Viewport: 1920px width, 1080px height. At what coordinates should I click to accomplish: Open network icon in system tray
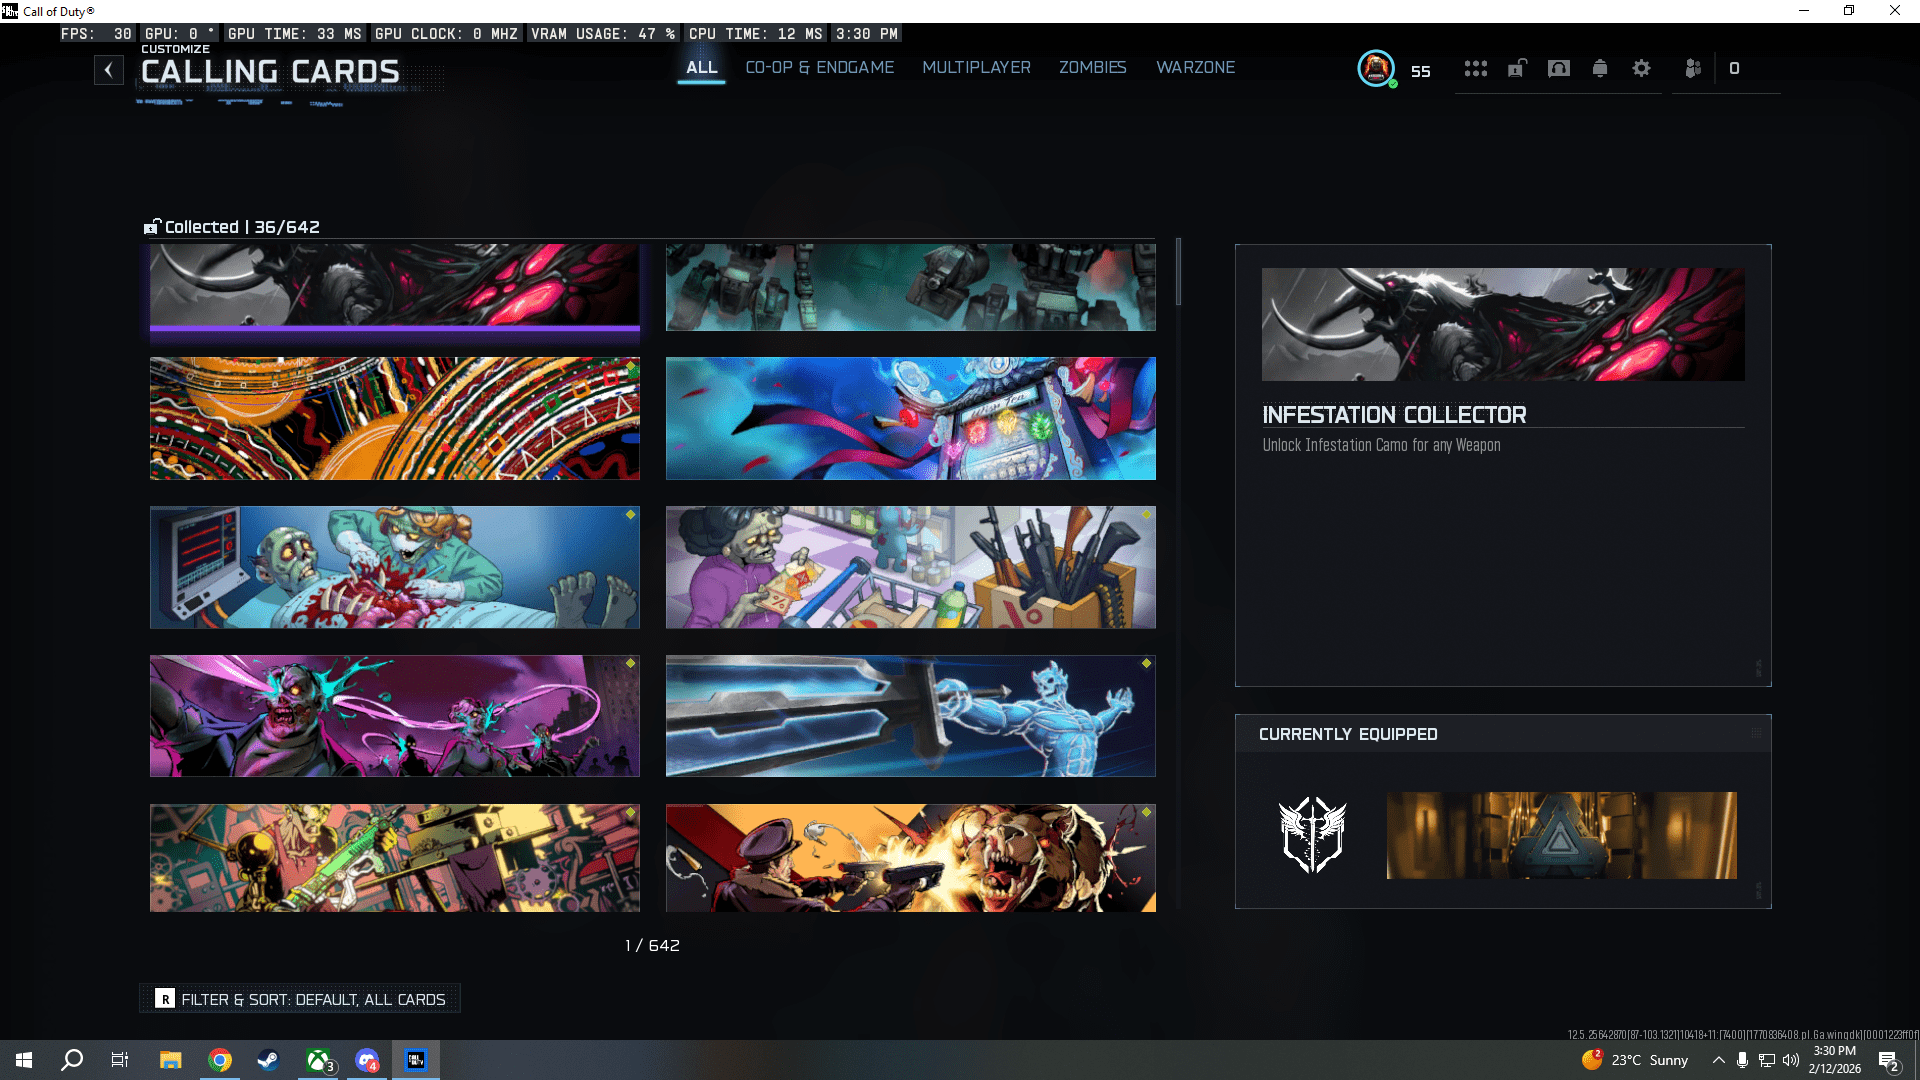(x=1767, y=1060)
